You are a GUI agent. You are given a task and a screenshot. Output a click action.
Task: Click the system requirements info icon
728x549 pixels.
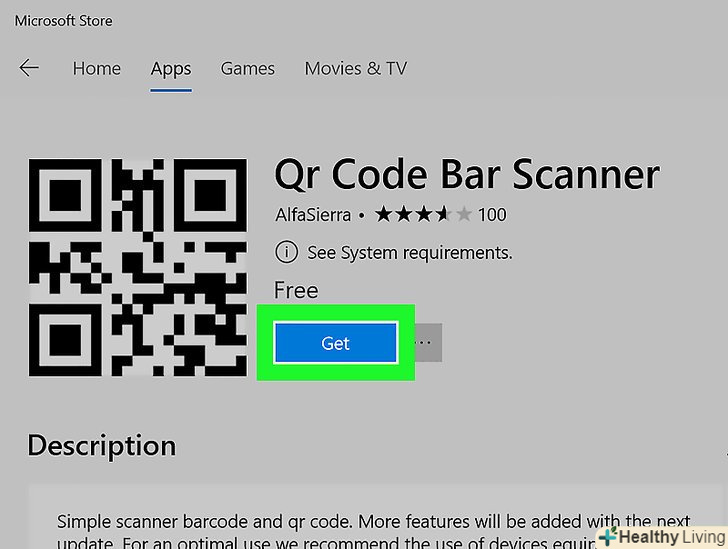tap(286, 252)
